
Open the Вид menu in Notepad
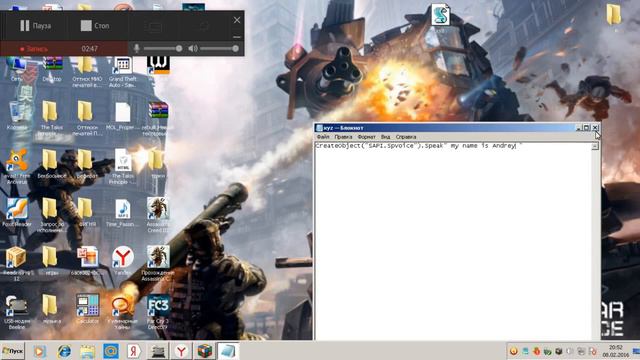(x=385, y=137)
